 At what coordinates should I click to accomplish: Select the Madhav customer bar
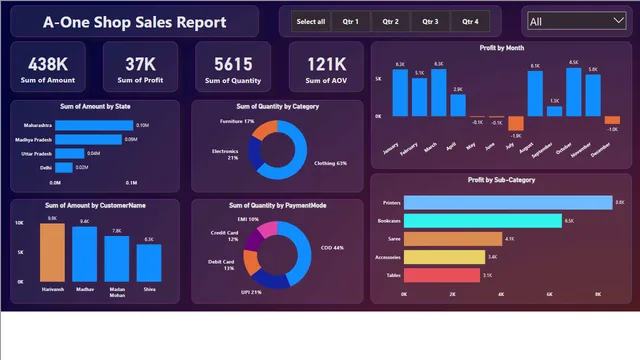[x=84, y=254]
